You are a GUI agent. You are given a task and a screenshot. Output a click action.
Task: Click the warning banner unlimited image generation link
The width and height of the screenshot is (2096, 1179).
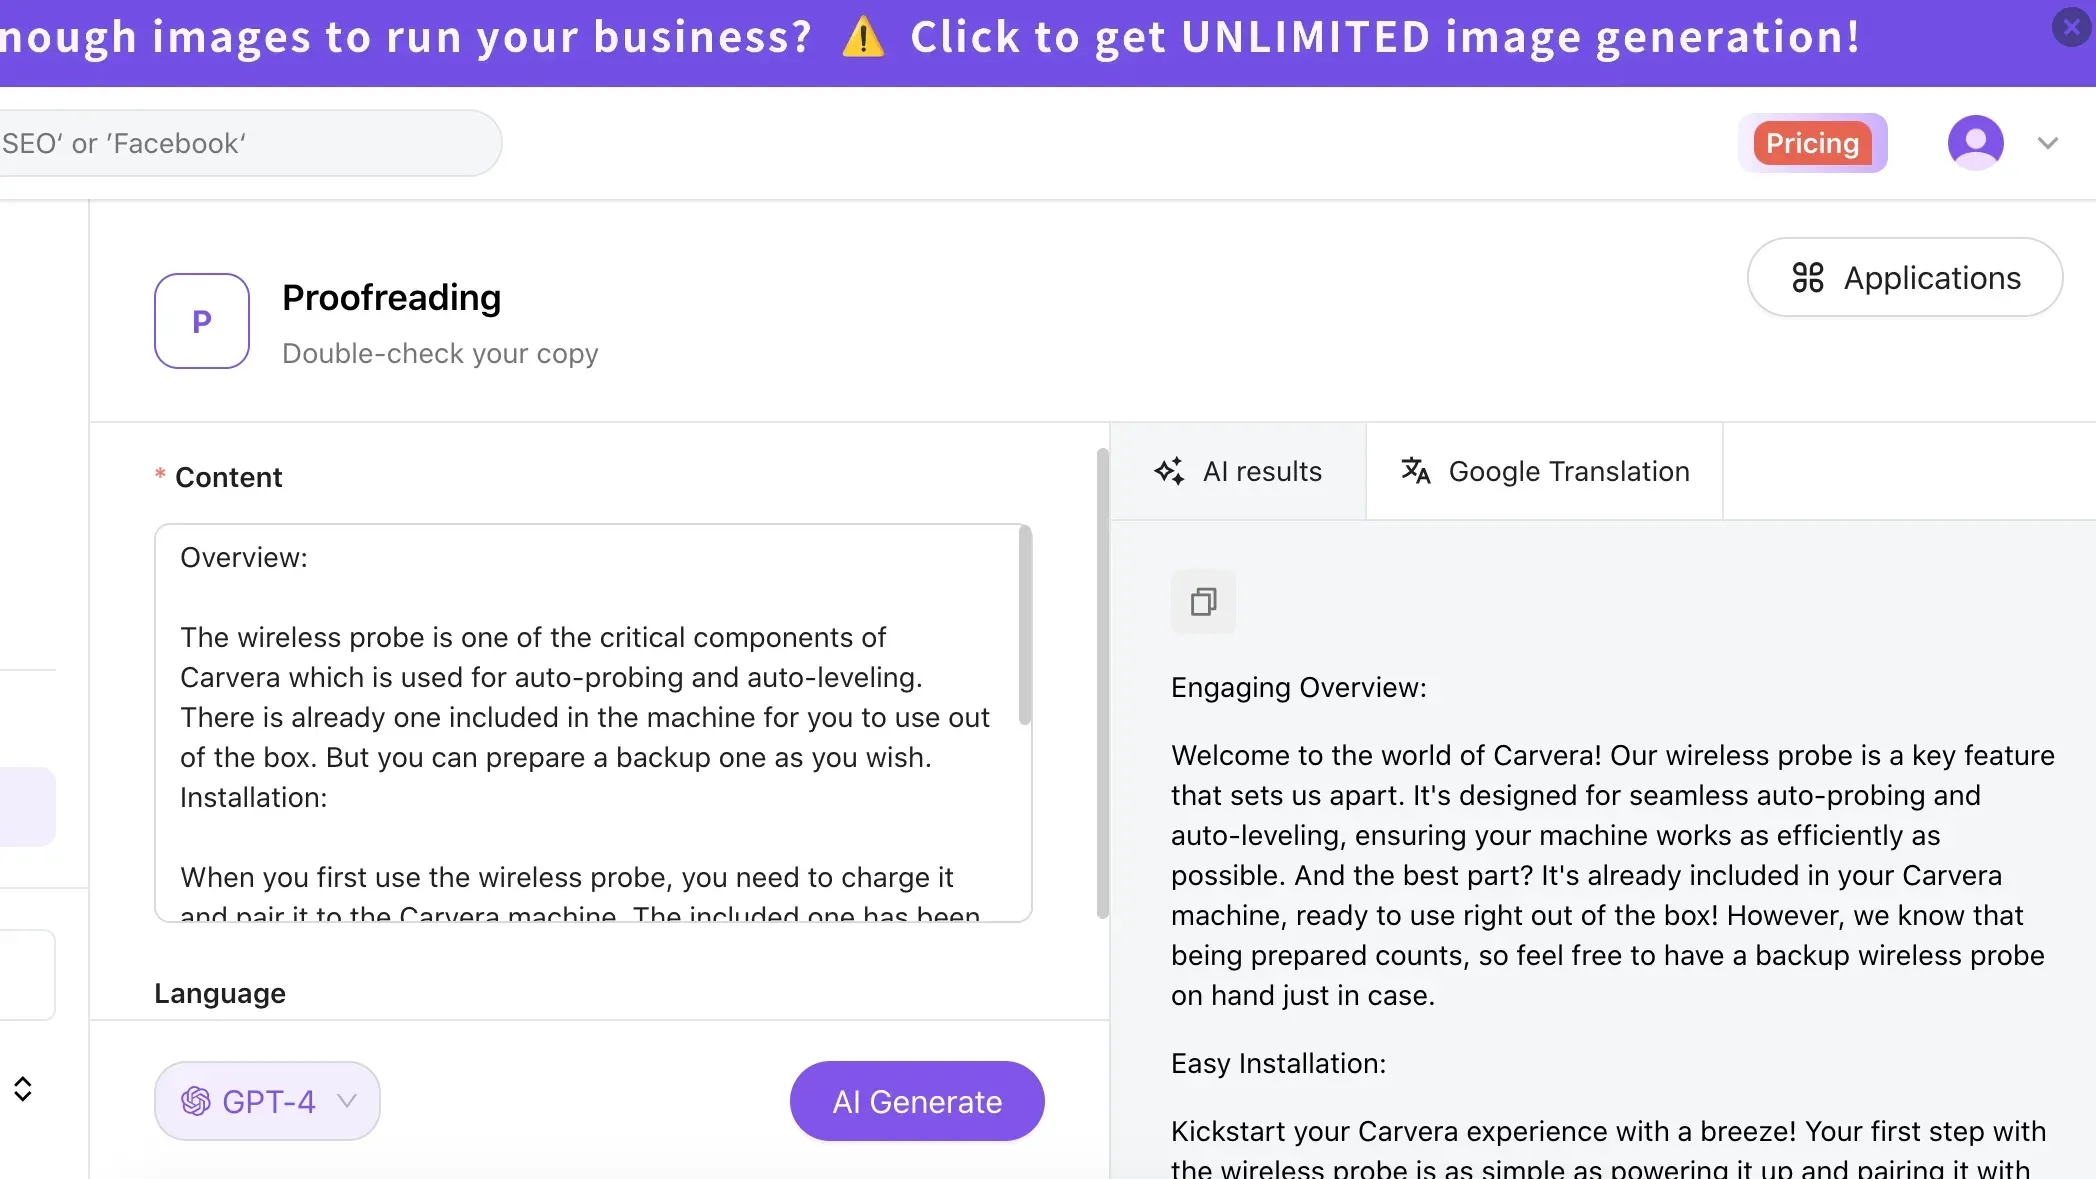click(1385, 38)
